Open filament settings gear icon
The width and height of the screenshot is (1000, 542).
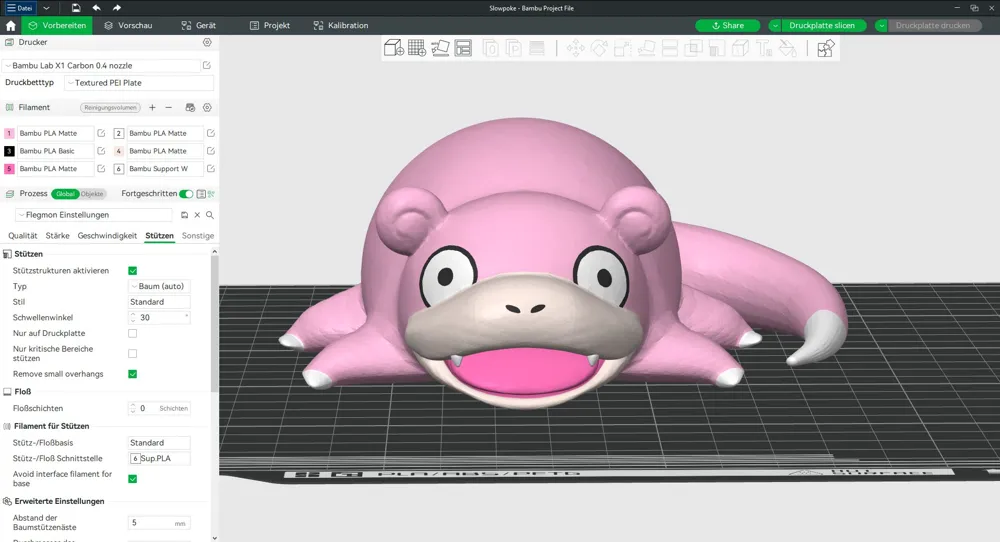tap(207, 108)
